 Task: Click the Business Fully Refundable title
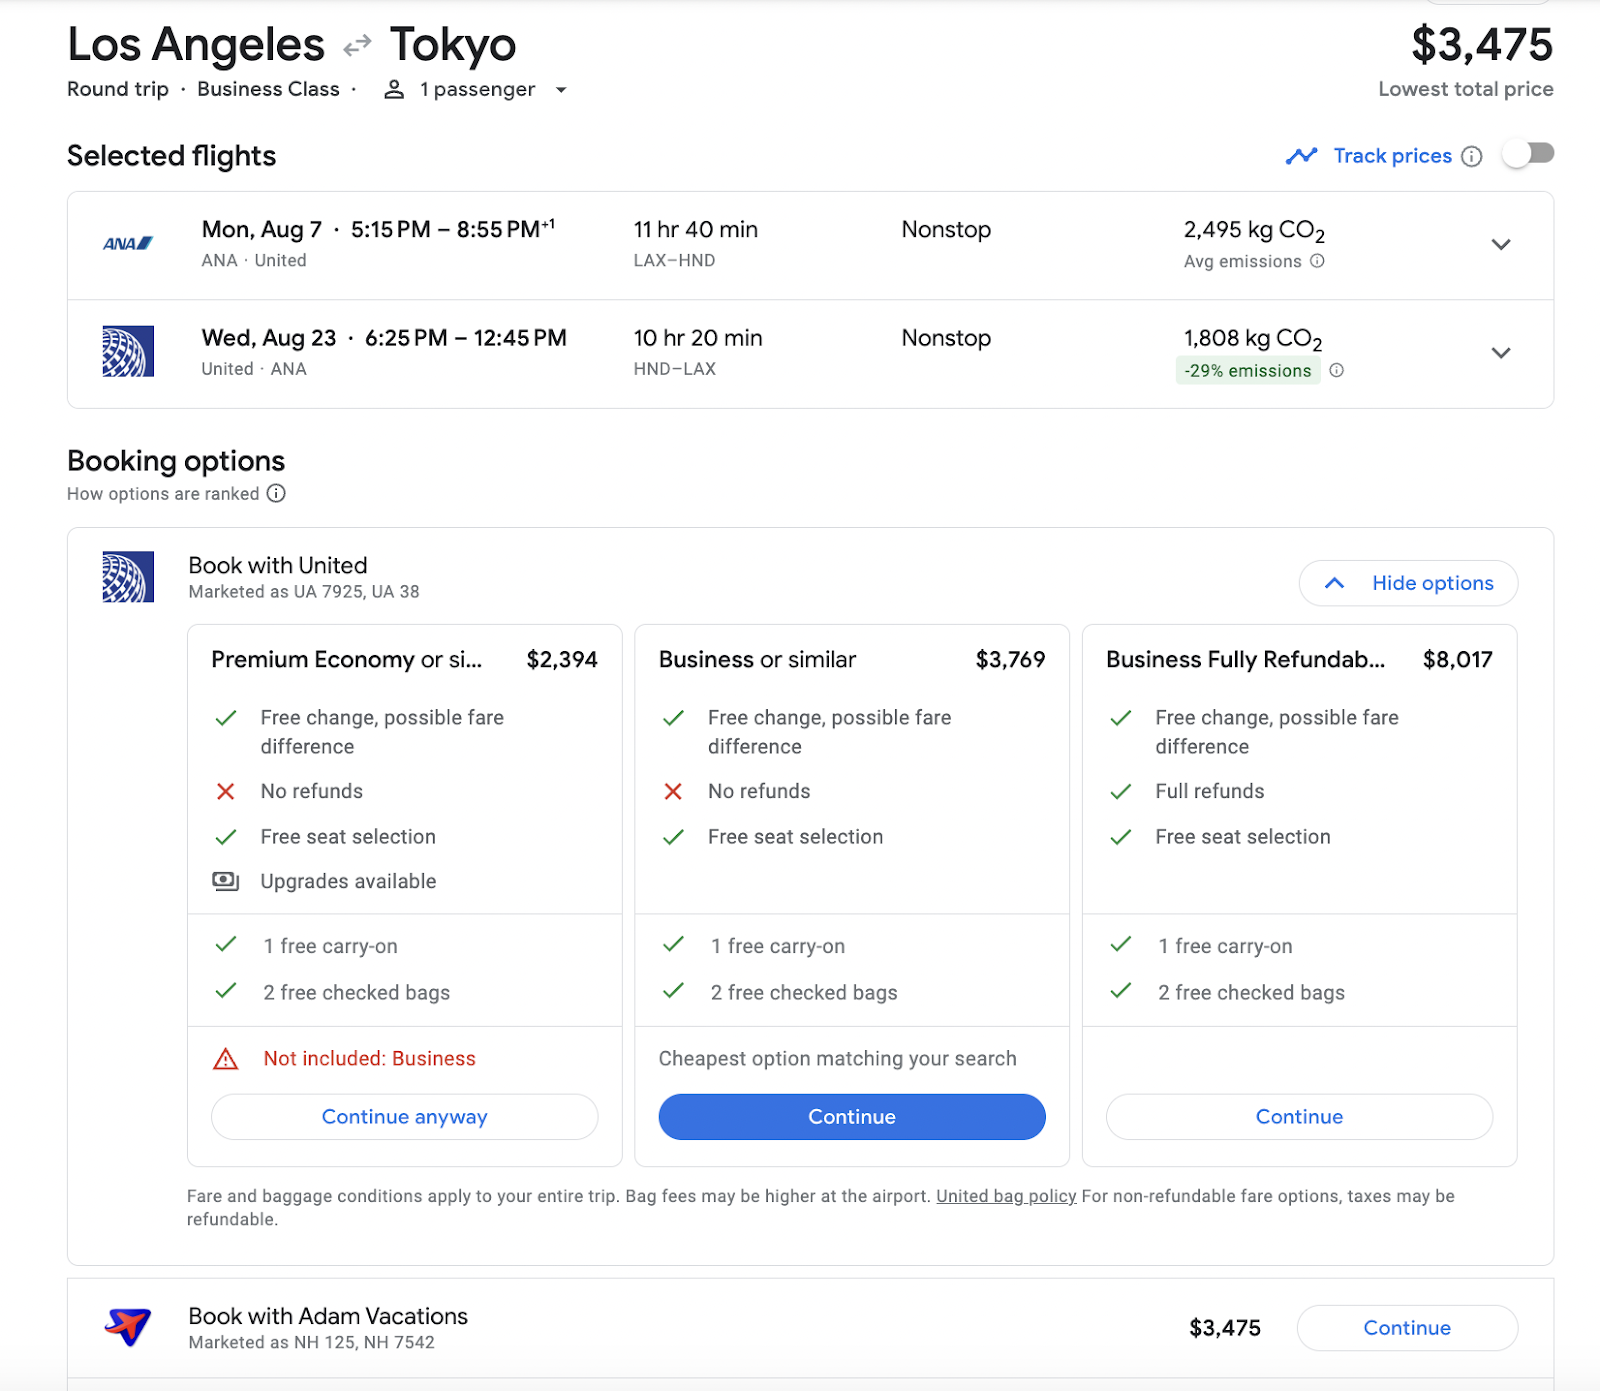pos(1246,660)
